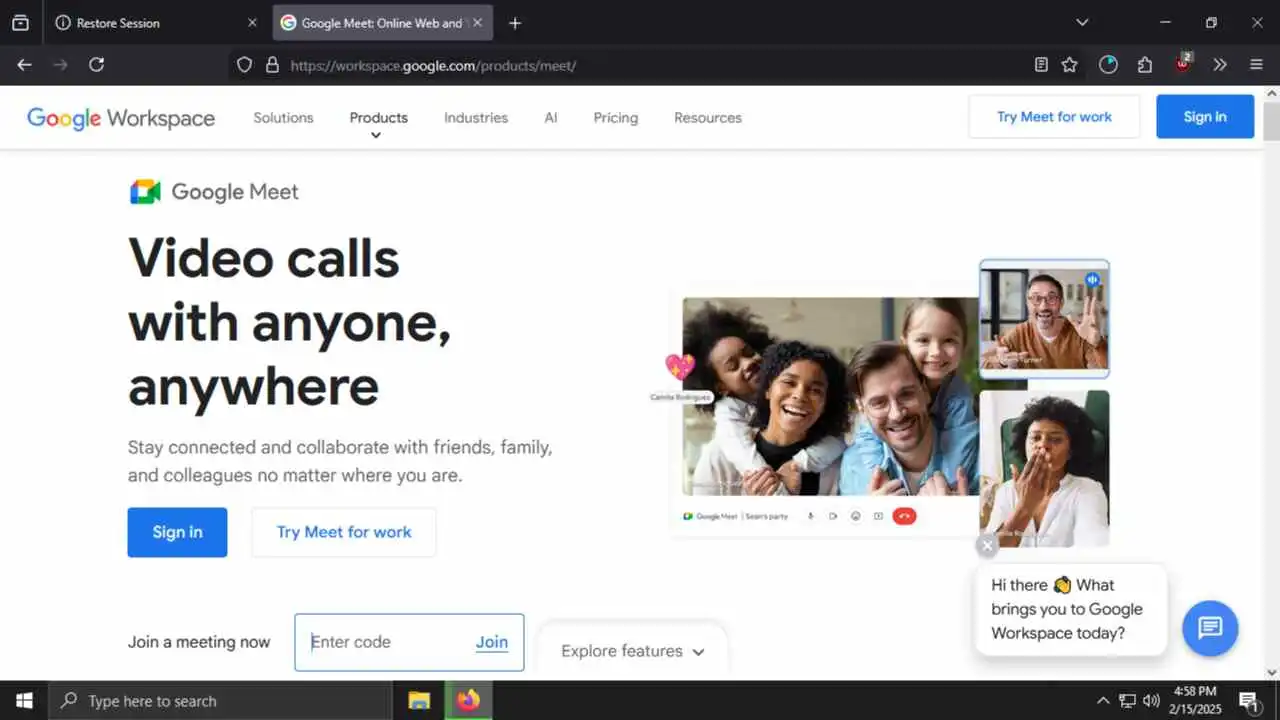
Task: Click the Join link beside code field
Action: pos(492,642)
